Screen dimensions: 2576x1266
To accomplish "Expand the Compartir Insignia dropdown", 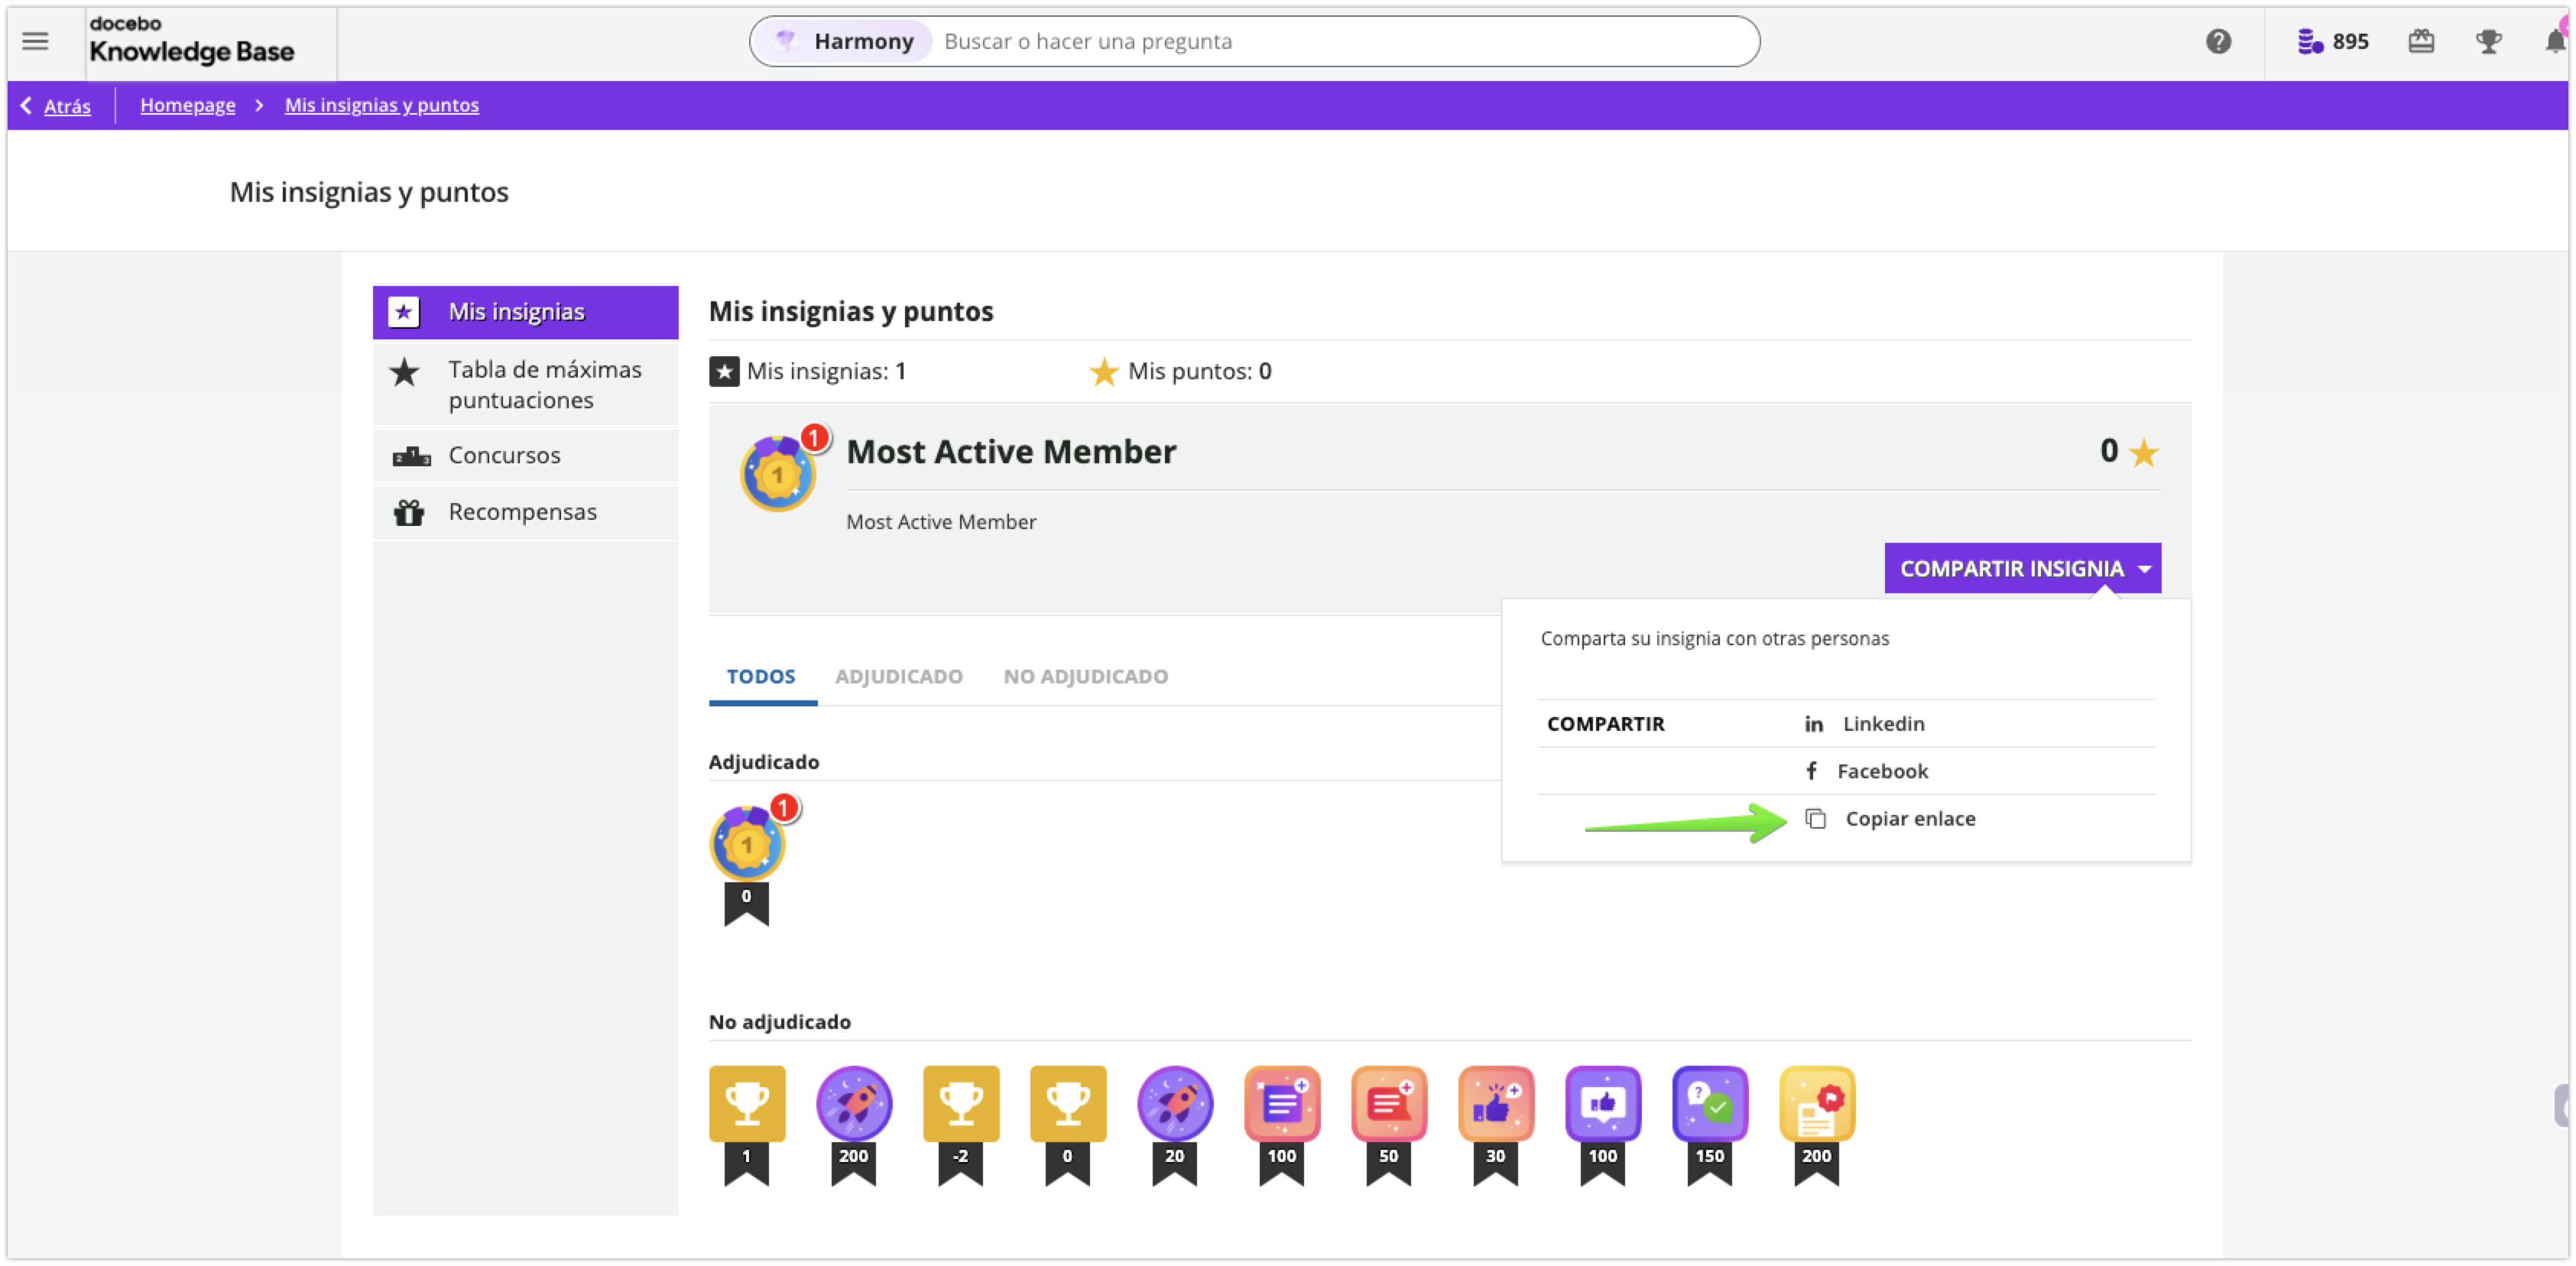I will 2022,568.
